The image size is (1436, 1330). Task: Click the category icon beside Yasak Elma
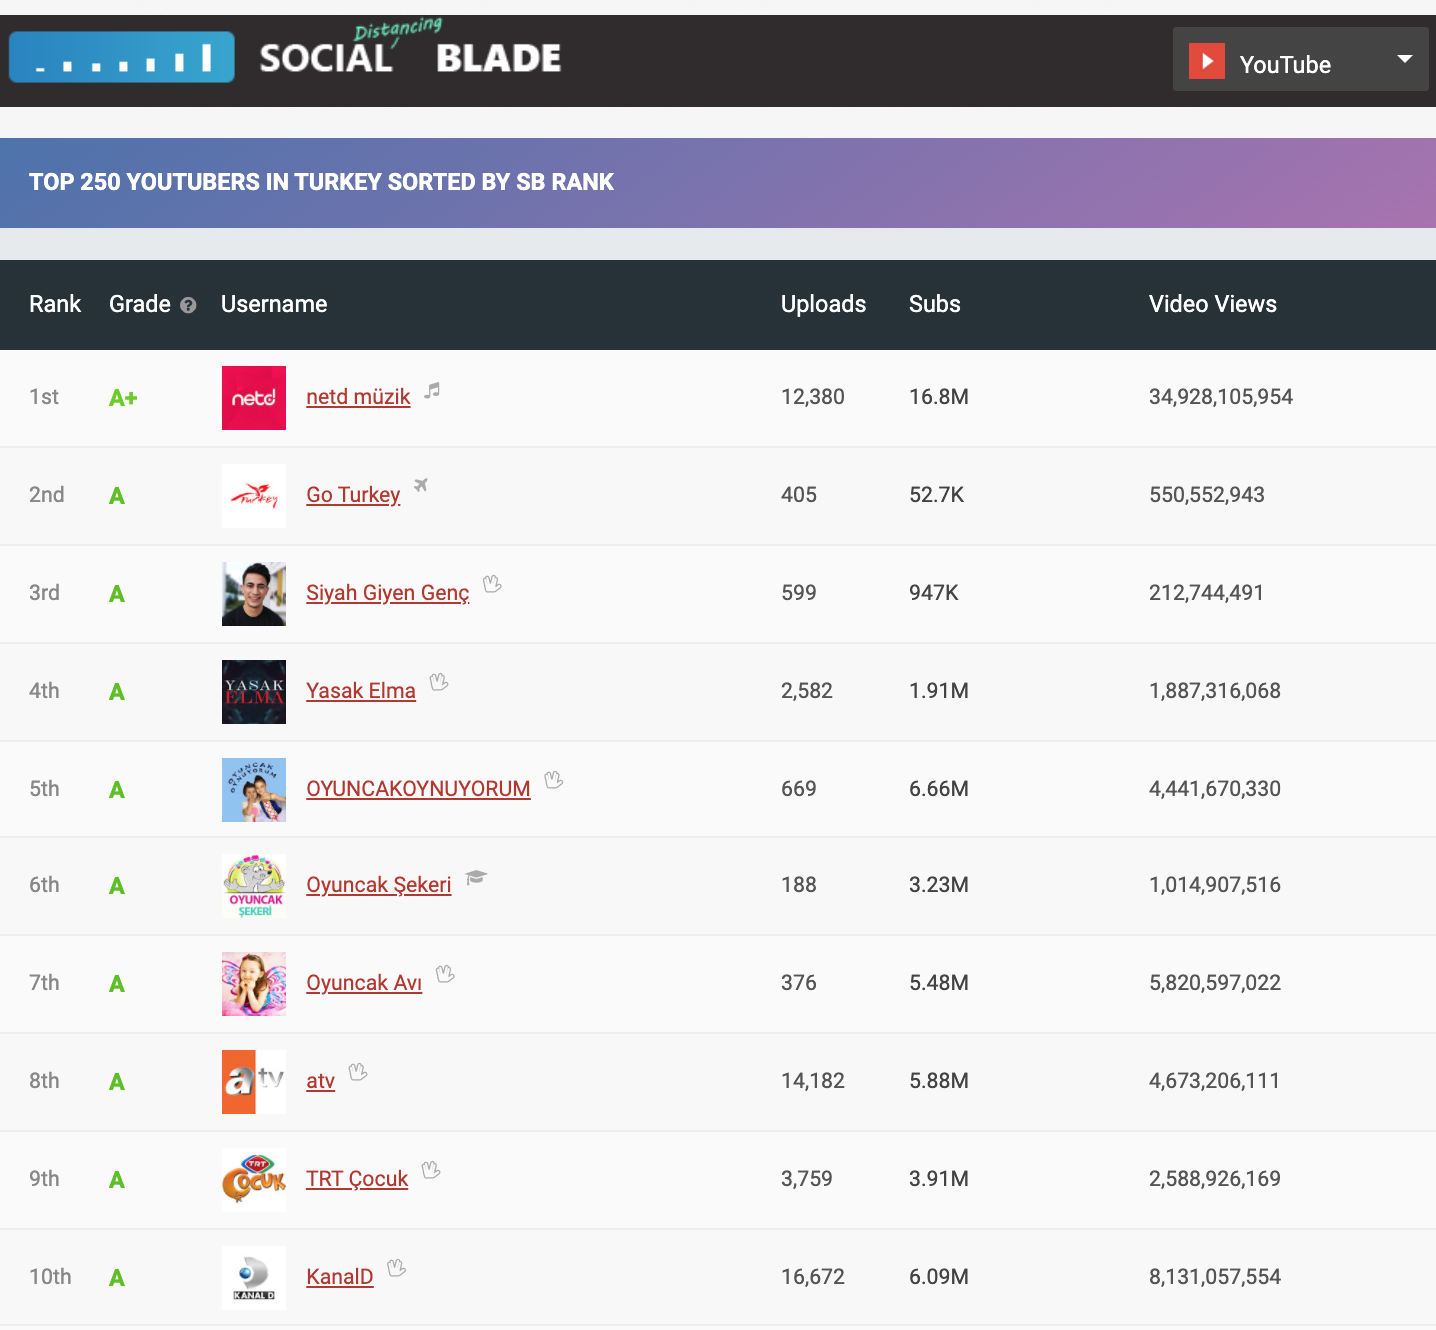pos(439,682)
